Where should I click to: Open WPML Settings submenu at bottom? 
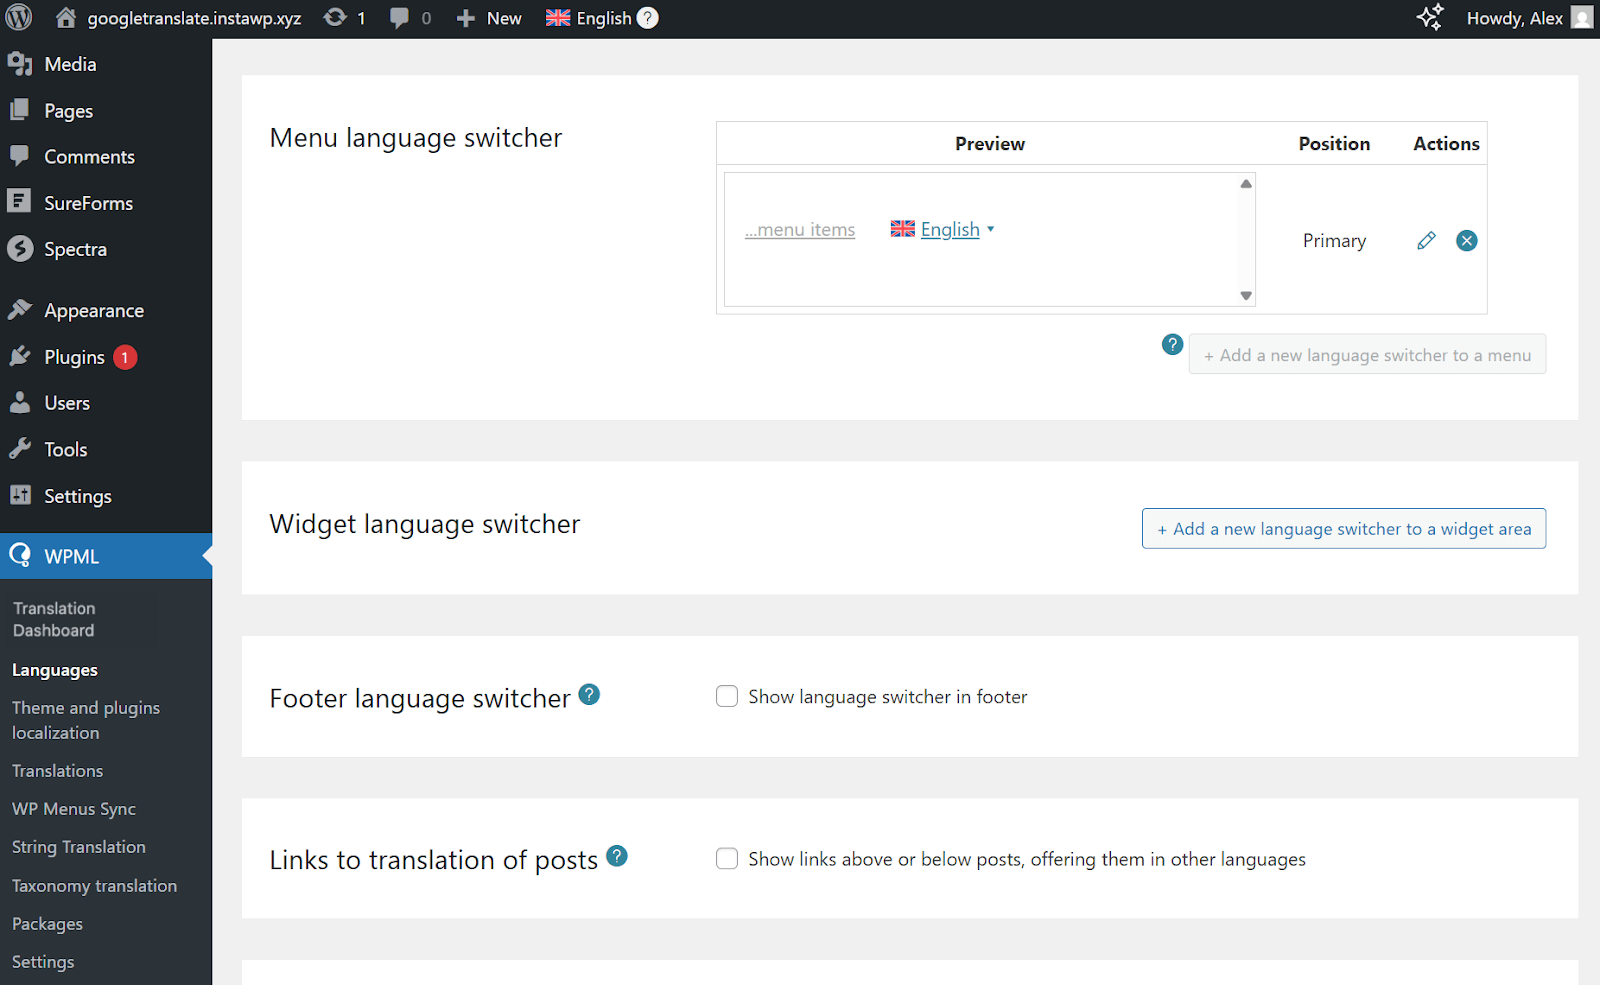43,962
